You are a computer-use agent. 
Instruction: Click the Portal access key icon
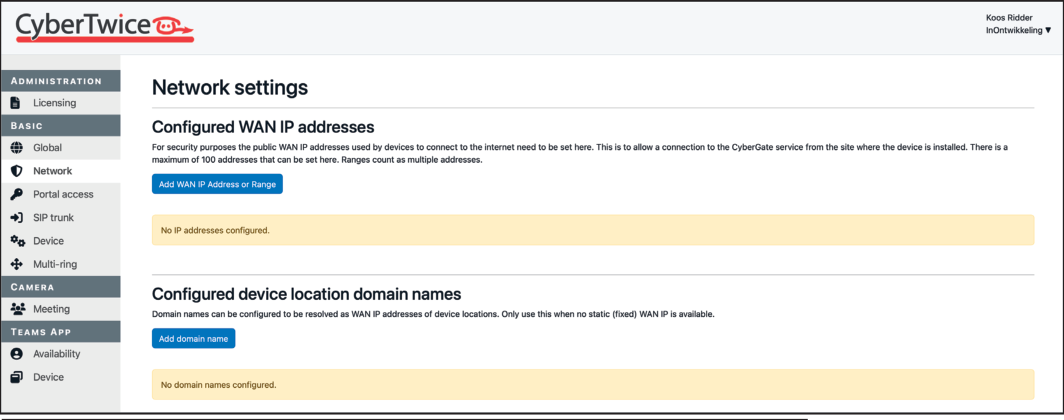point(17,194)
